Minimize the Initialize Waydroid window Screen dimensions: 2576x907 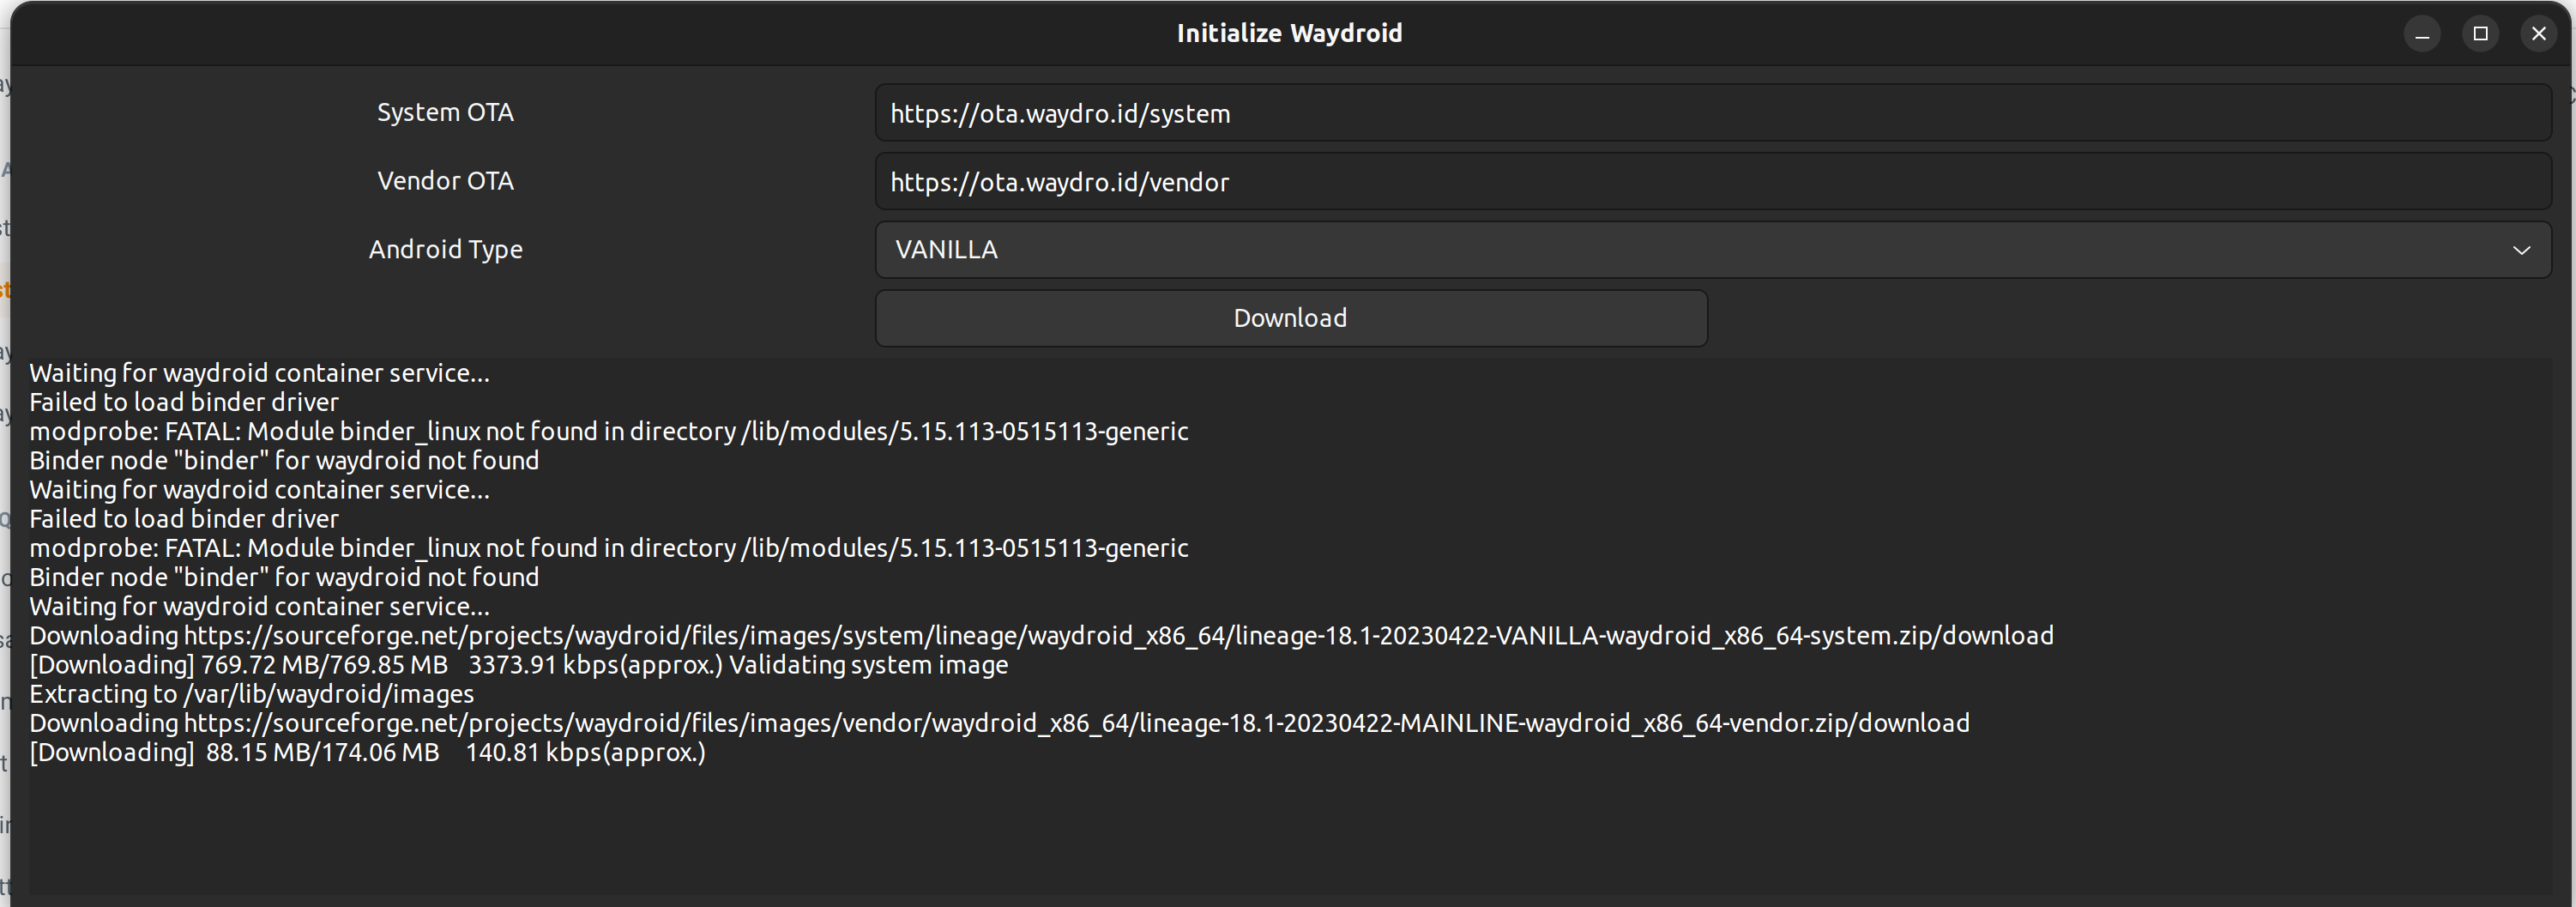tap(2422, 33)
